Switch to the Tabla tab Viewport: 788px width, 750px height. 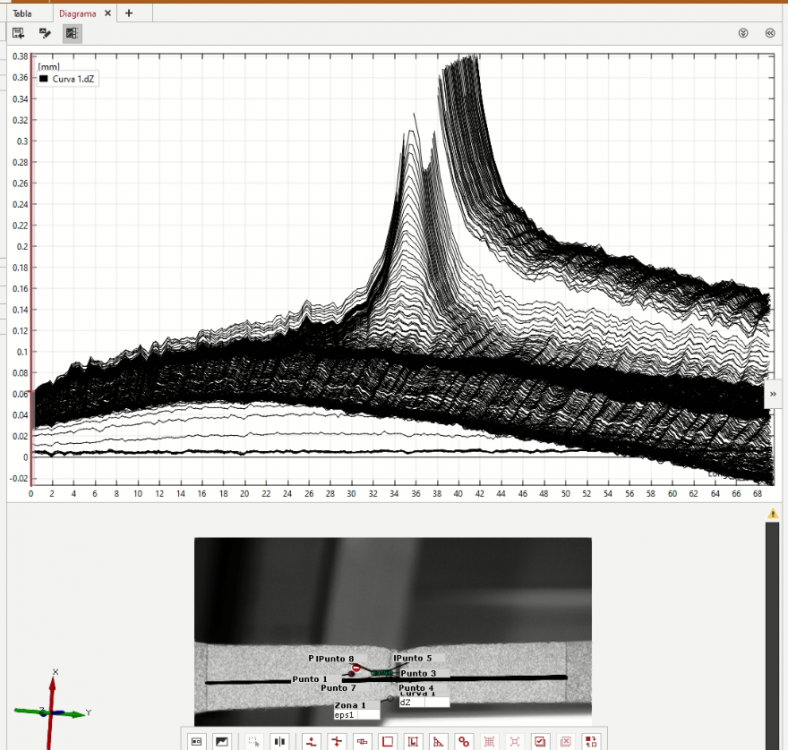22,13
